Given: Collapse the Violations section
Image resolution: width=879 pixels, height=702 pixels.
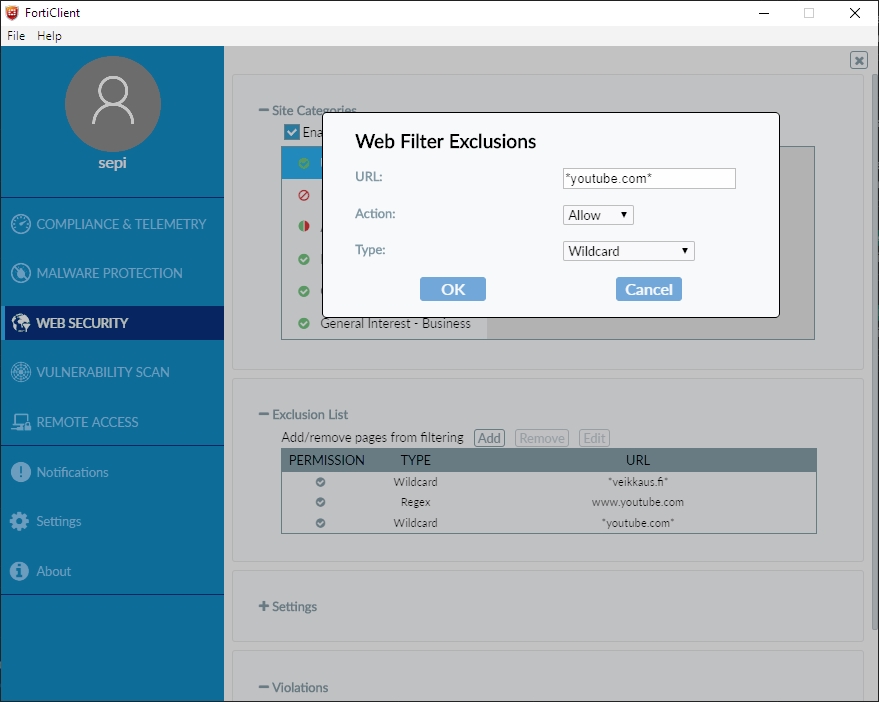Looking at the screenshot, I should [263, 687].
